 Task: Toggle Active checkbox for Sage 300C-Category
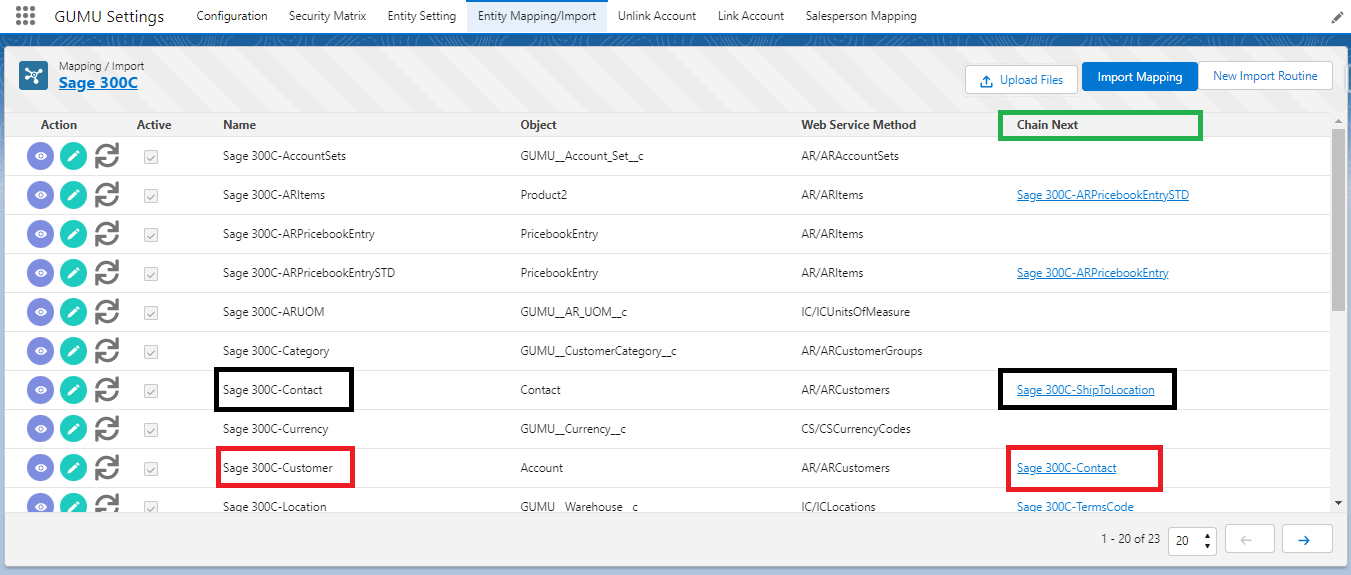click(151, 352)
